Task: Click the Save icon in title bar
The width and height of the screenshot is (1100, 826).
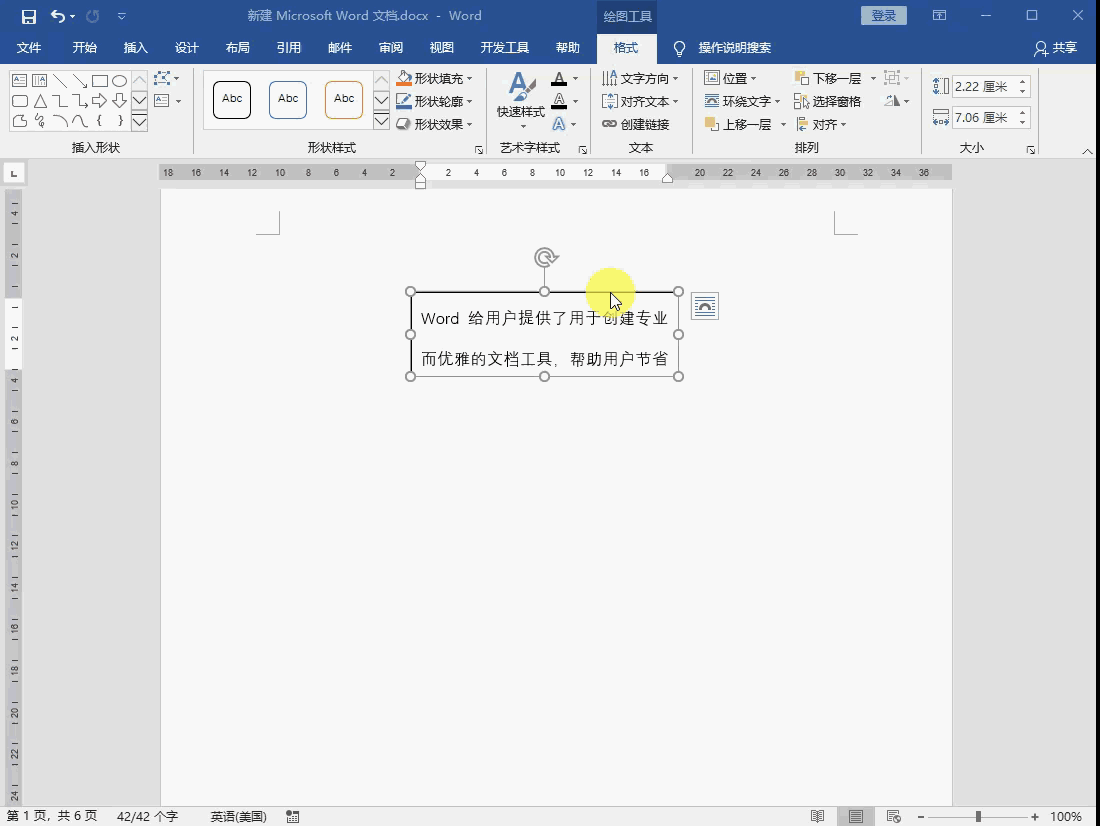Action: (x=28, y=16)
